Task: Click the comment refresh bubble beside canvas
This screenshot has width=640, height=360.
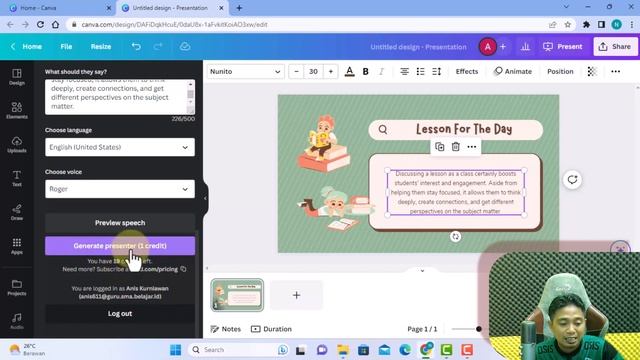Action: click(x=572, y=180)
